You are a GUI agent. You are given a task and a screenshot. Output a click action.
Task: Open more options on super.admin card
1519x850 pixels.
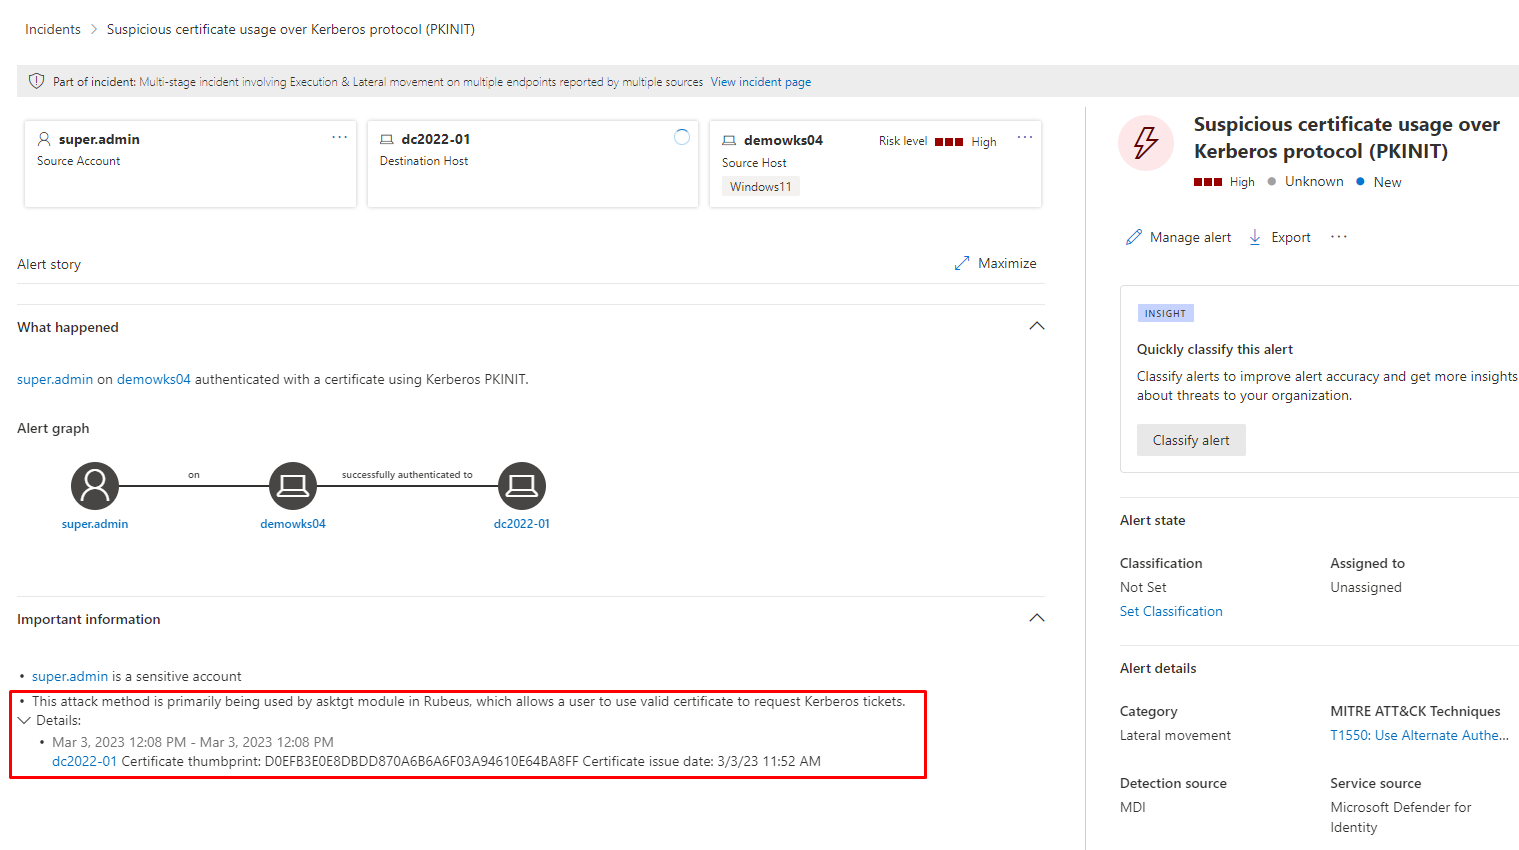click(x=340, y=138)
